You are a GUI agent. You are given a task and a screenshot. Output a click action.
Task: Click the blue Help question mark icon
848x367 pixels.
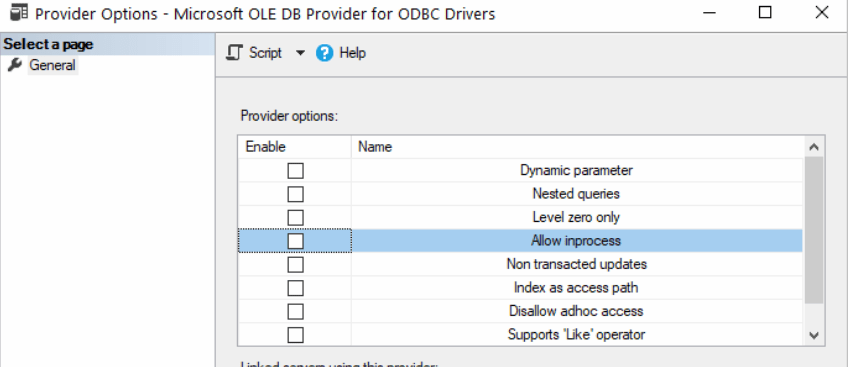coord(324,53)
